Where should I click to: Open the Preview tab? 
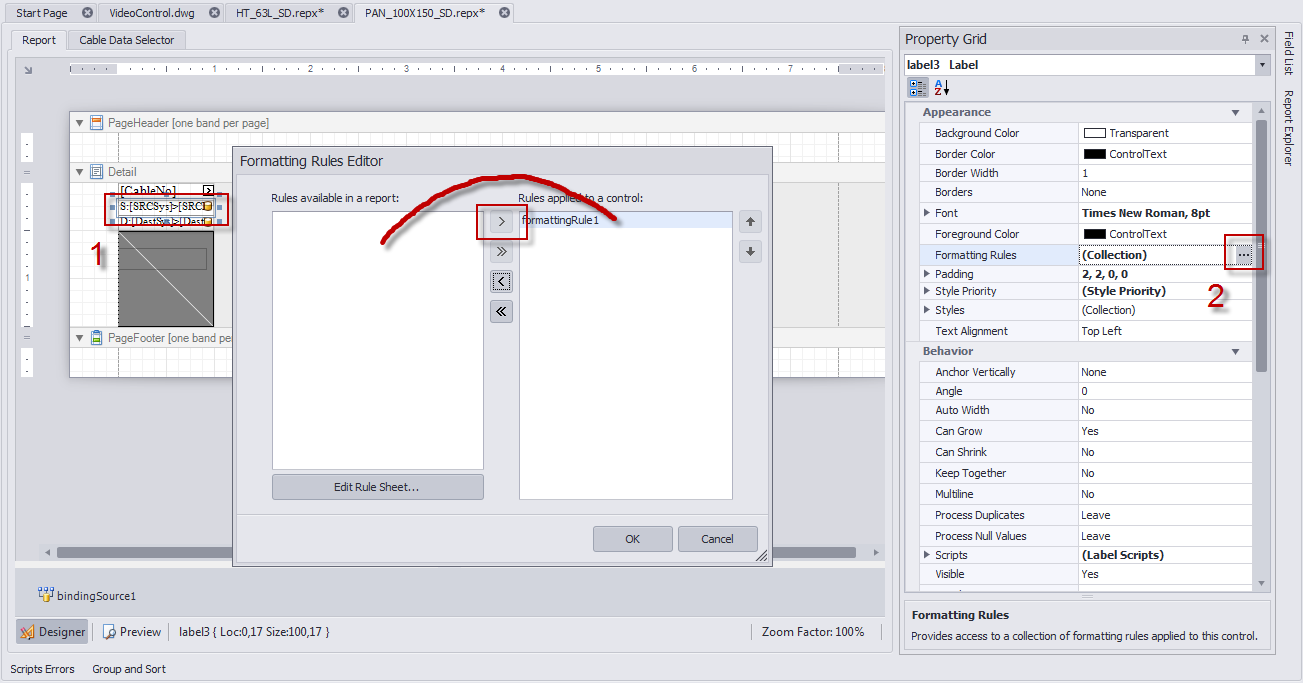coord(132,632)
